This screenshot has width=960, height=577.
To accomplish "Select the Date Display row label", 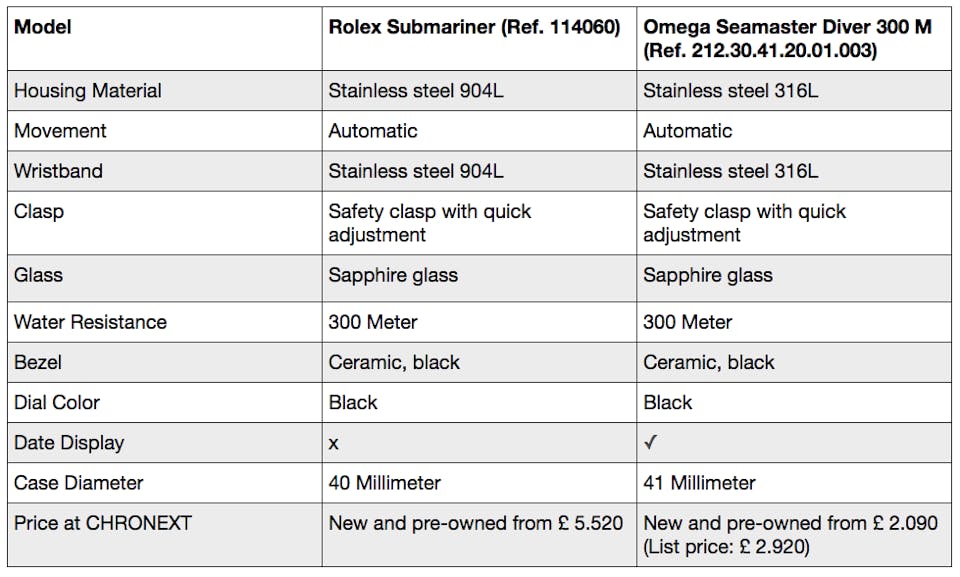I will click(x=69, y=442).
